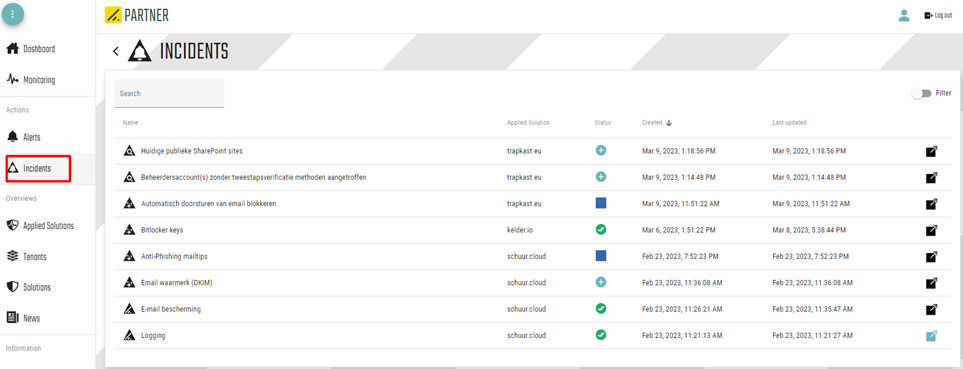Sort by Status column header
963x369 pixels.
pyautogui.click(x=602, y=123)
